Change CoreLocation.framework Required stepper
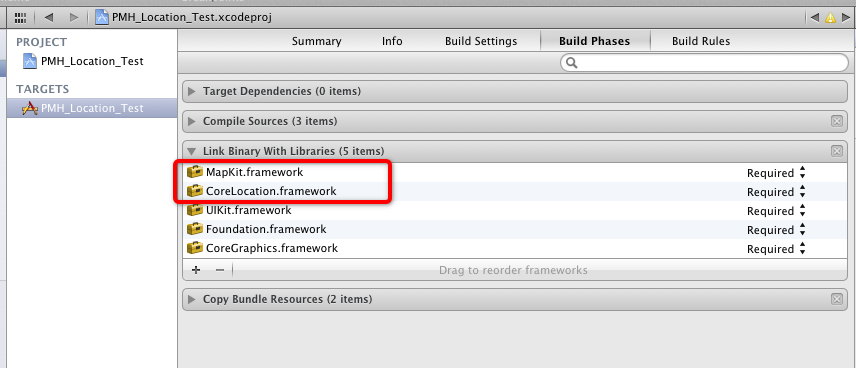The width and height of the screenshot is (856, 368). (x=802, y=192)
